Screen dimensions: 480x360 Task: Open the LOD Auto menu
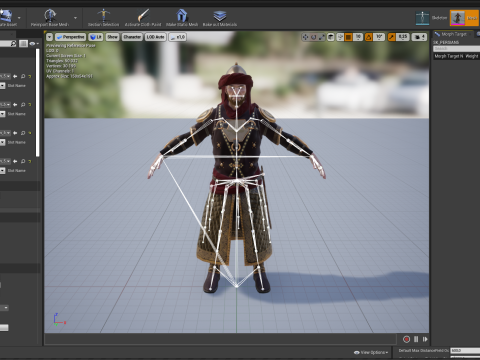coord(155,37)
